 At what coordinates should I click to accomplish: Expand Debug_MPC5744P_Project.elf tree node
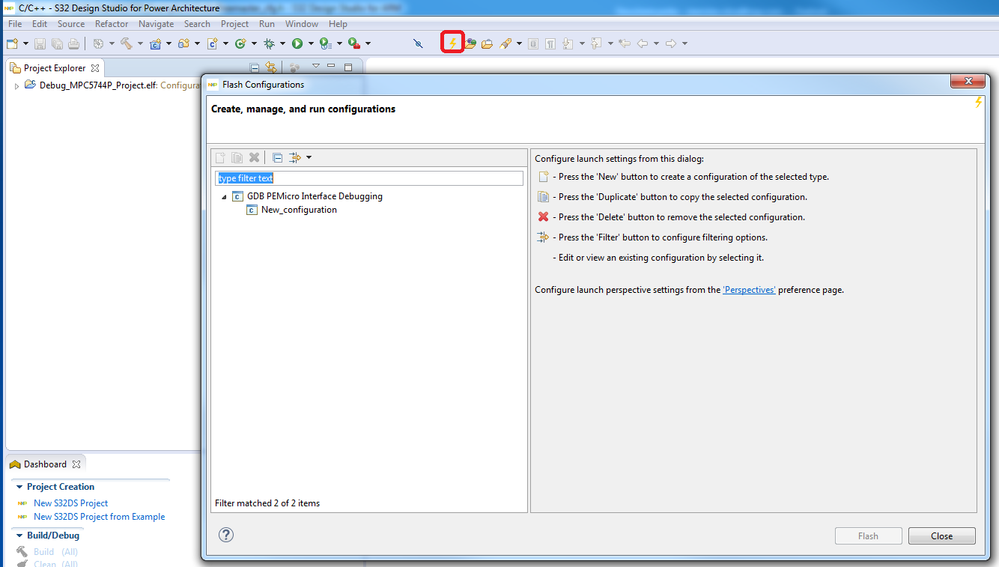point(17,86)
